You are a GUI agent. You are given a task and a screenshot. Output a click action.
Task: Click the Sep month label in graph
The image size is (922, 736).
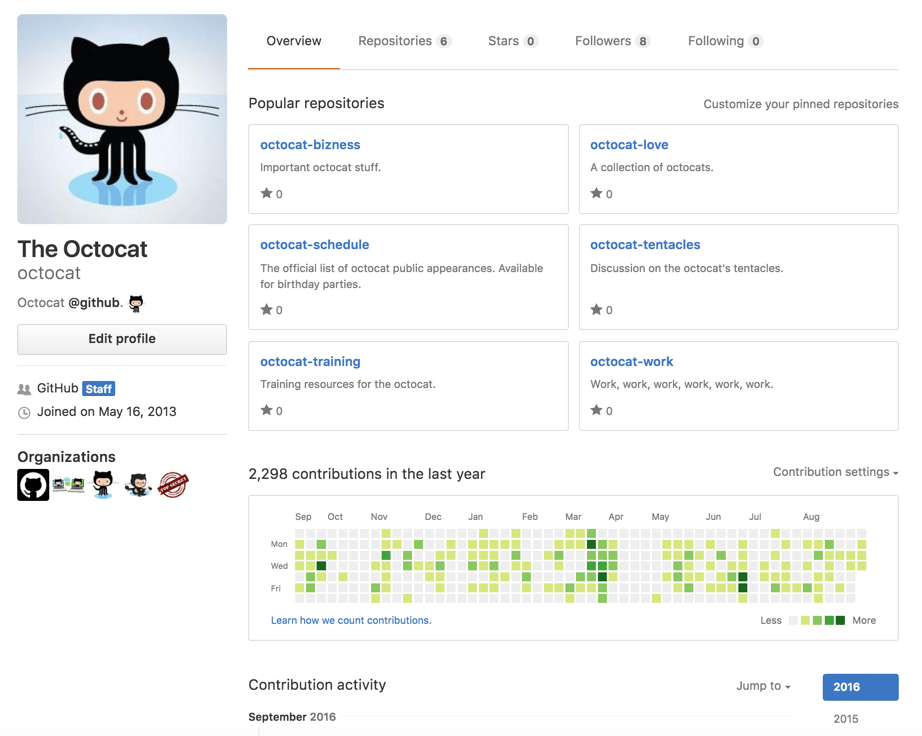click(303, 517)
